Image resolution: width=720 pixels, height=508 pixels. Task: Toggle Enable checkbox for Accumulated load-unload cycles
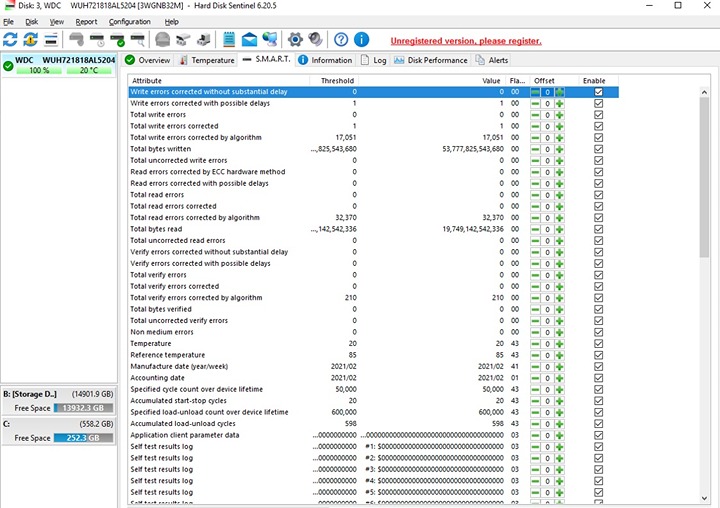pos(598,424)
